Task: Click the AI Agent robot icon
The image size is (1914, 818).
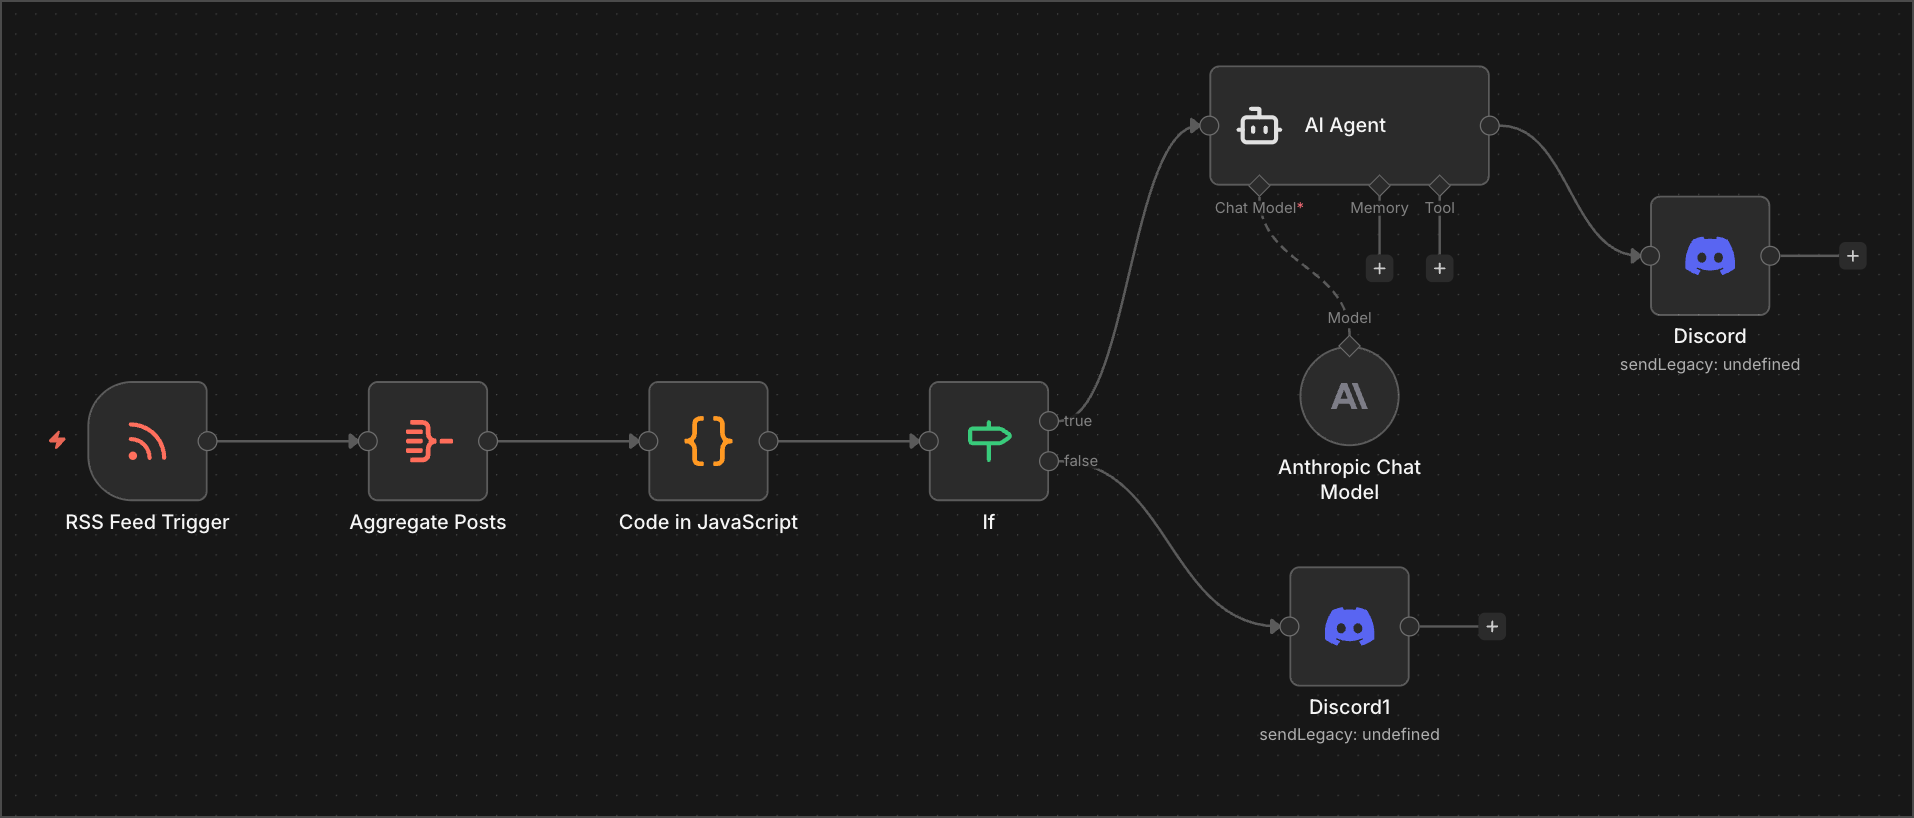Action: tap(1259, 126)
